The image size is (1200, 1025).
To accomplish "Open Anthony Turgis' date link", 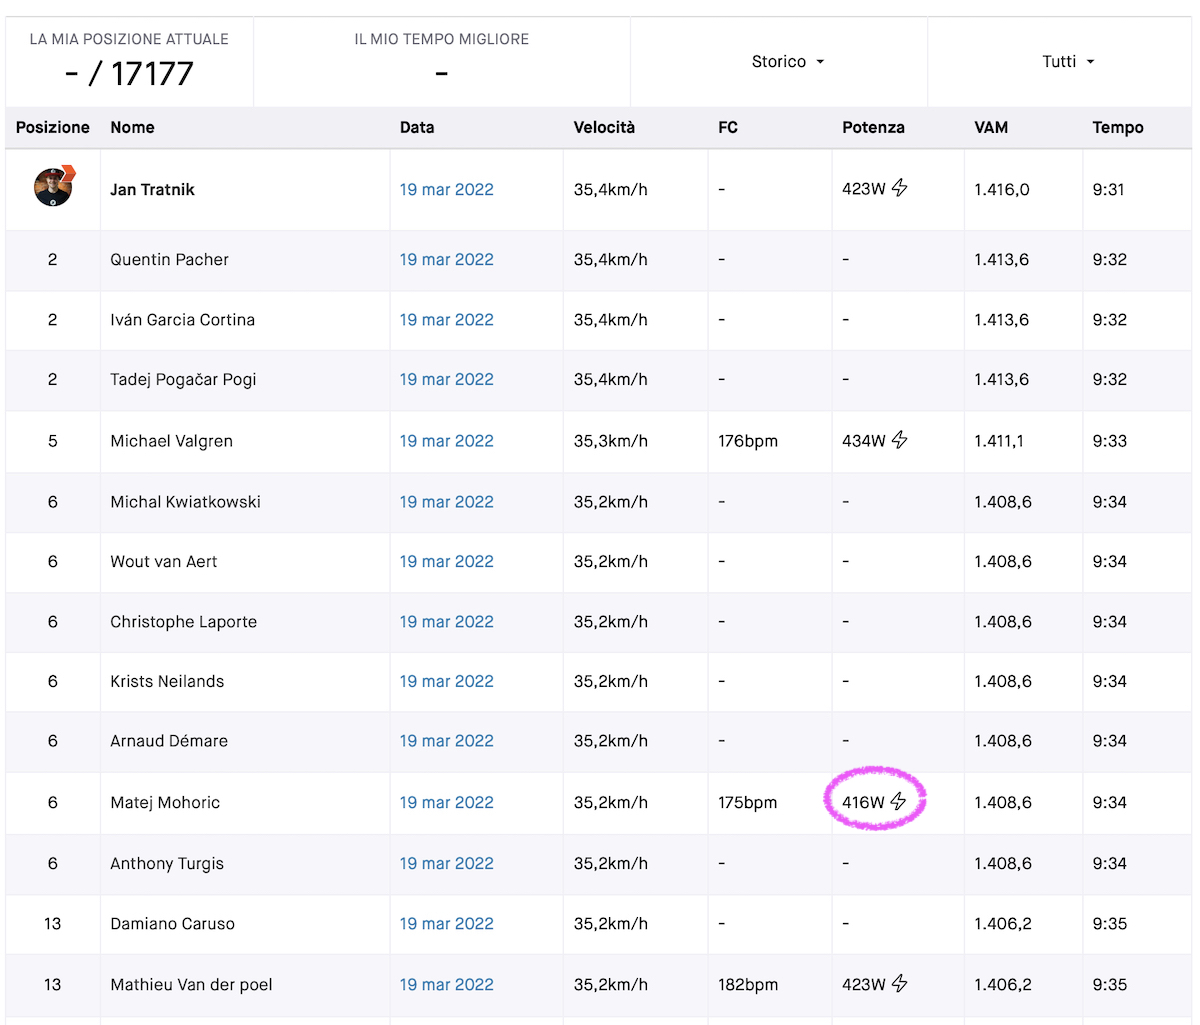I will tap(447, 864).
